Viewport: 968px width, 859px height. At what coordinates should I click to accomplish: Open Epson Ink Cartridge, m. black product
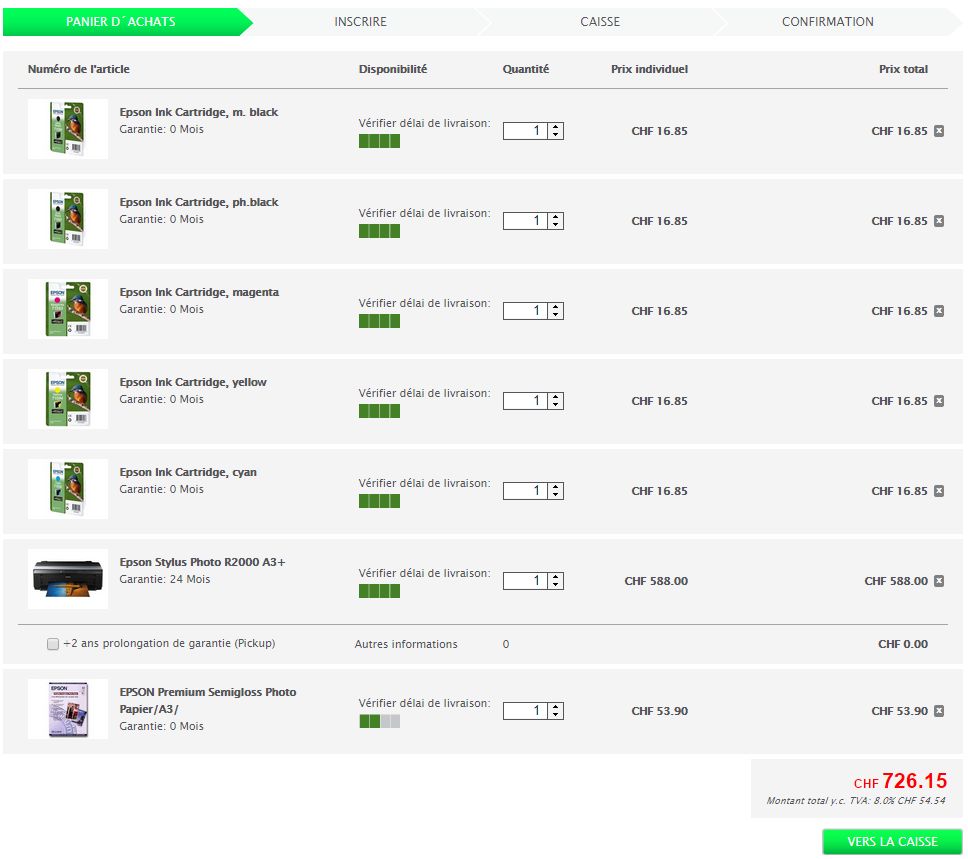click(199, 112)
